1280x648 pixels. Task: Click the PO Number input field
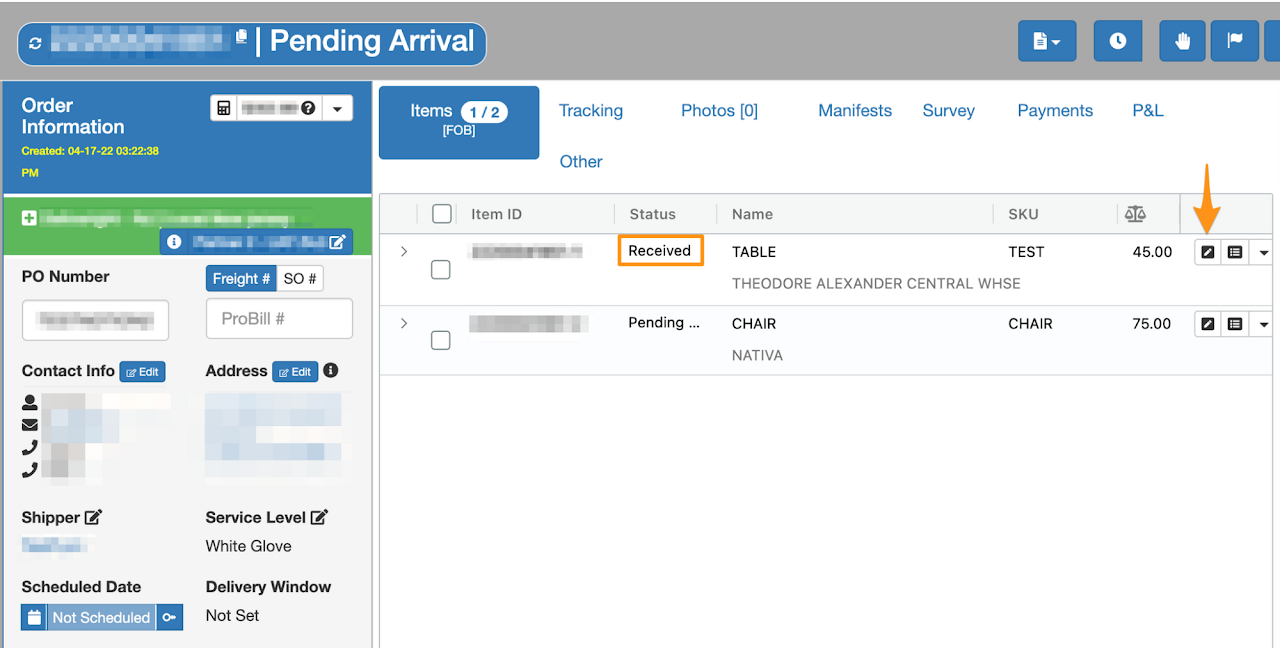point(95,320)
